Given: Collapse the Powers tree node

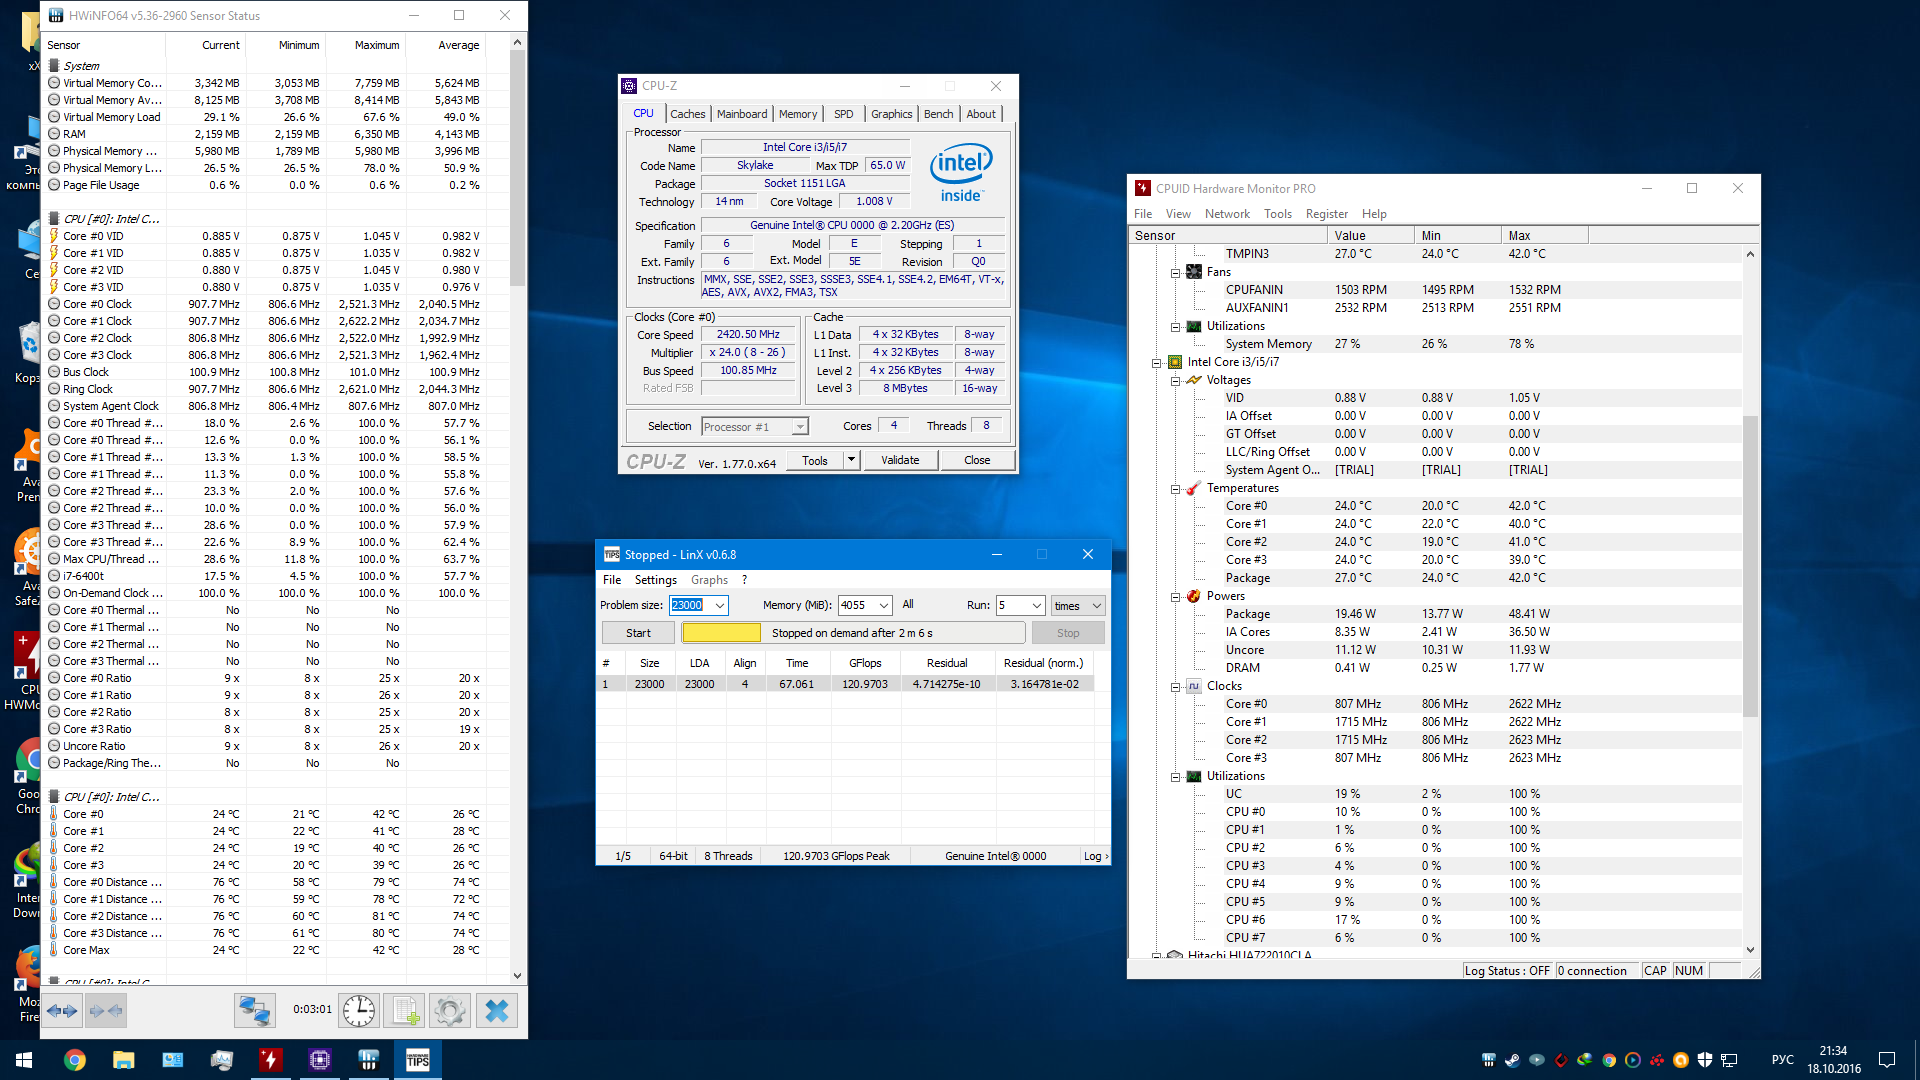Looking at the screenshot, I should 1176,597.
